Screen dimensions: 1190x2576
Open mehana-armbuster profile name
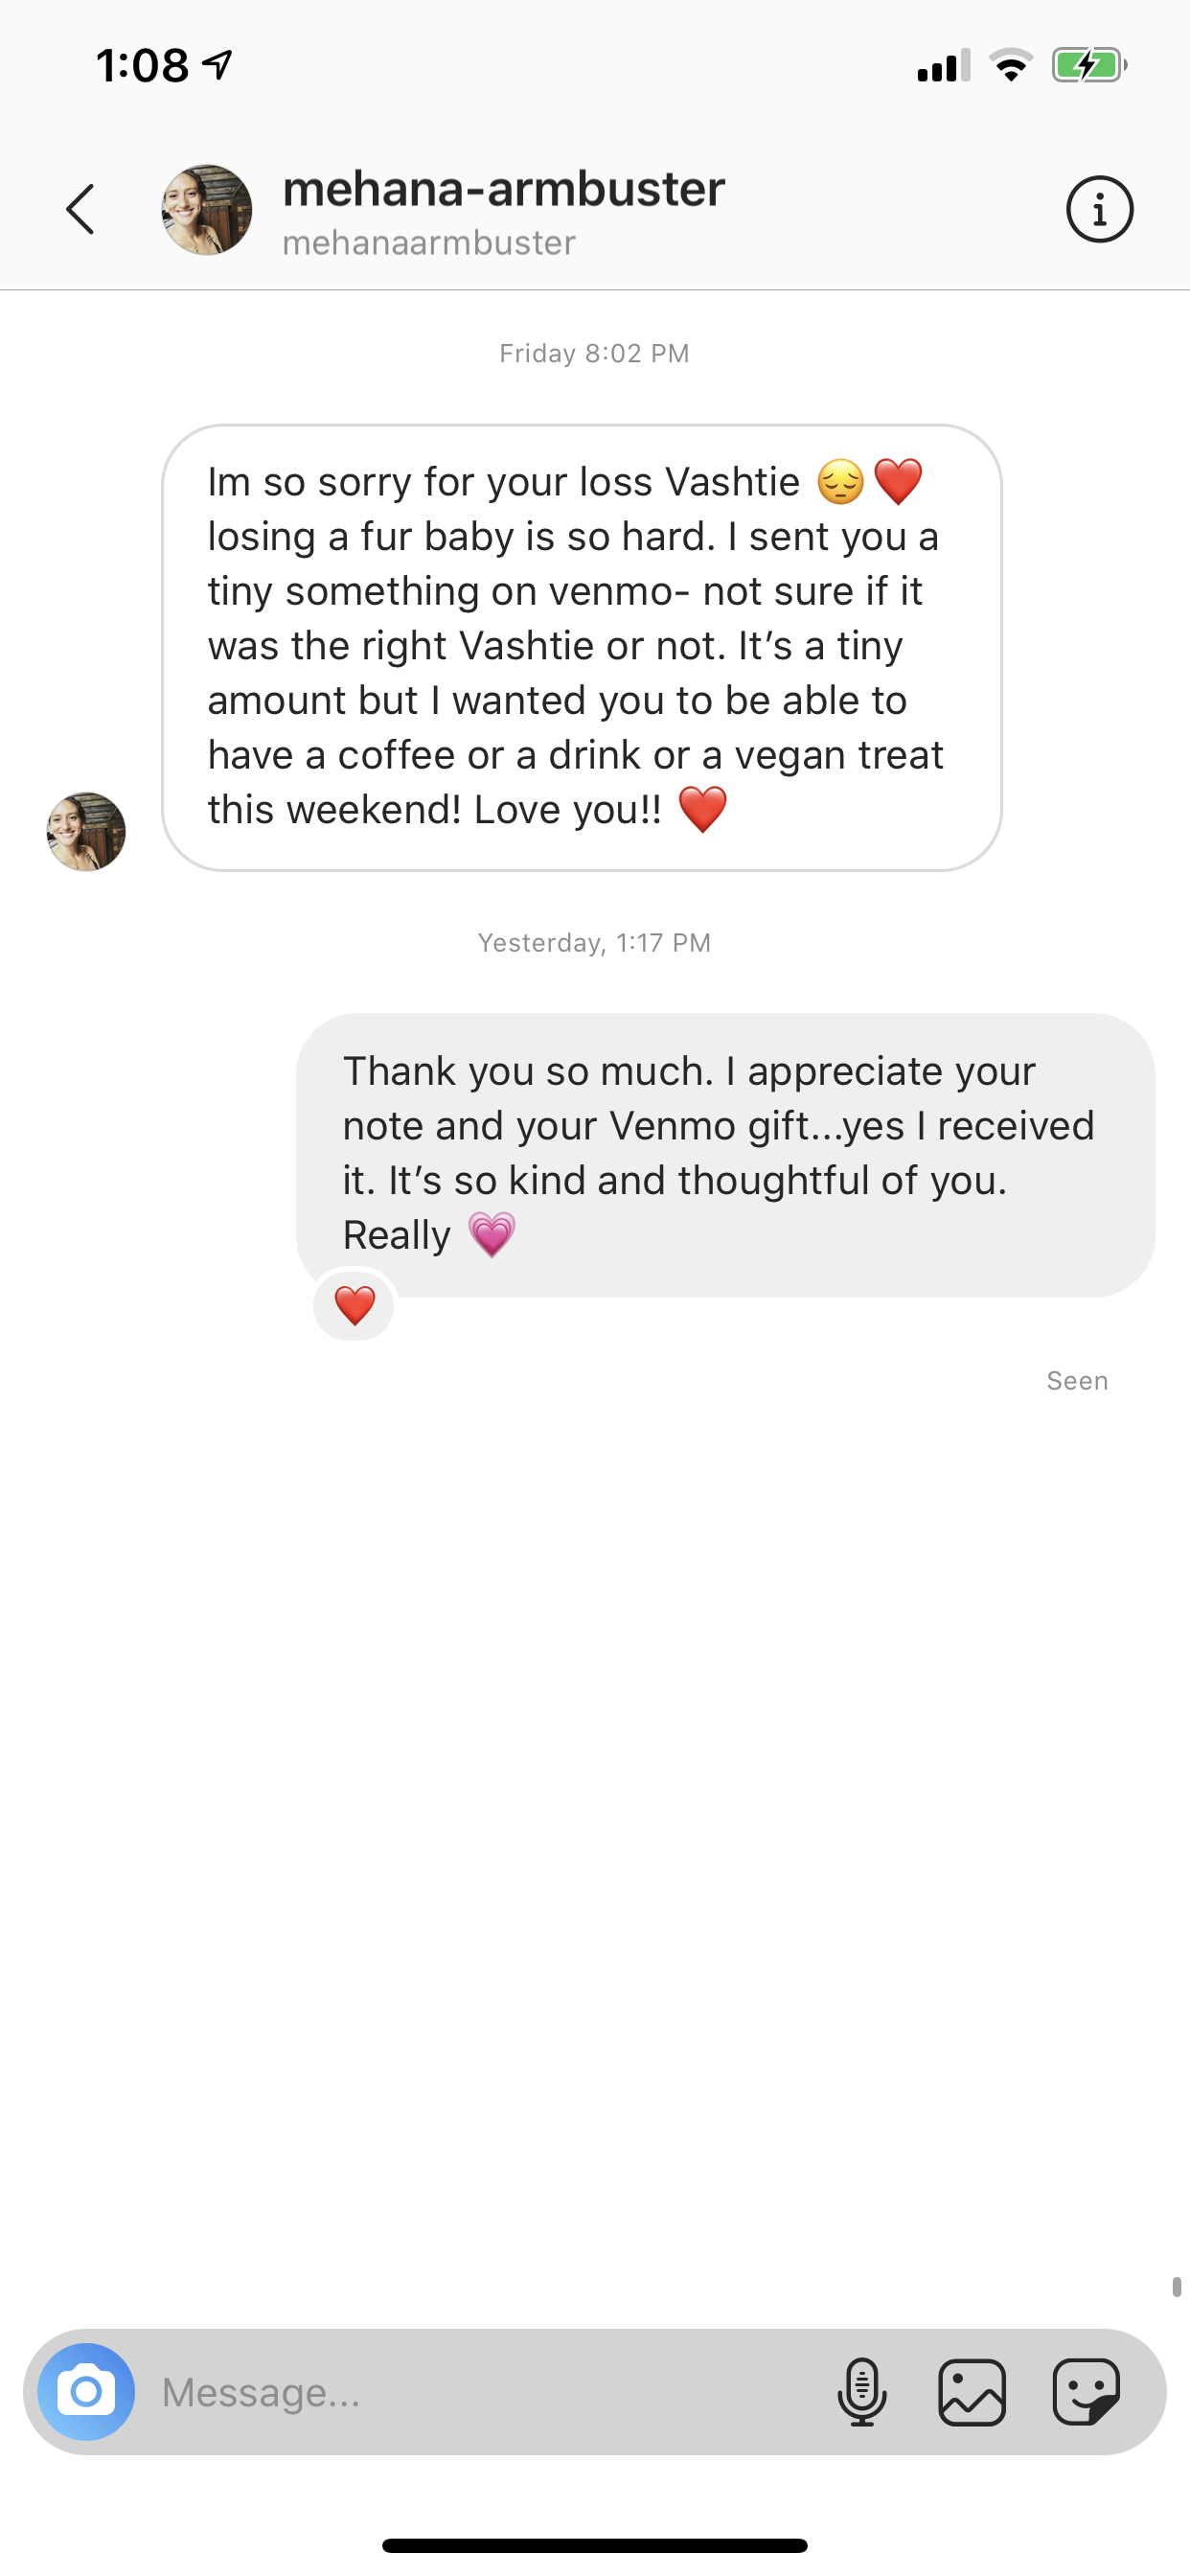(503, 189)
